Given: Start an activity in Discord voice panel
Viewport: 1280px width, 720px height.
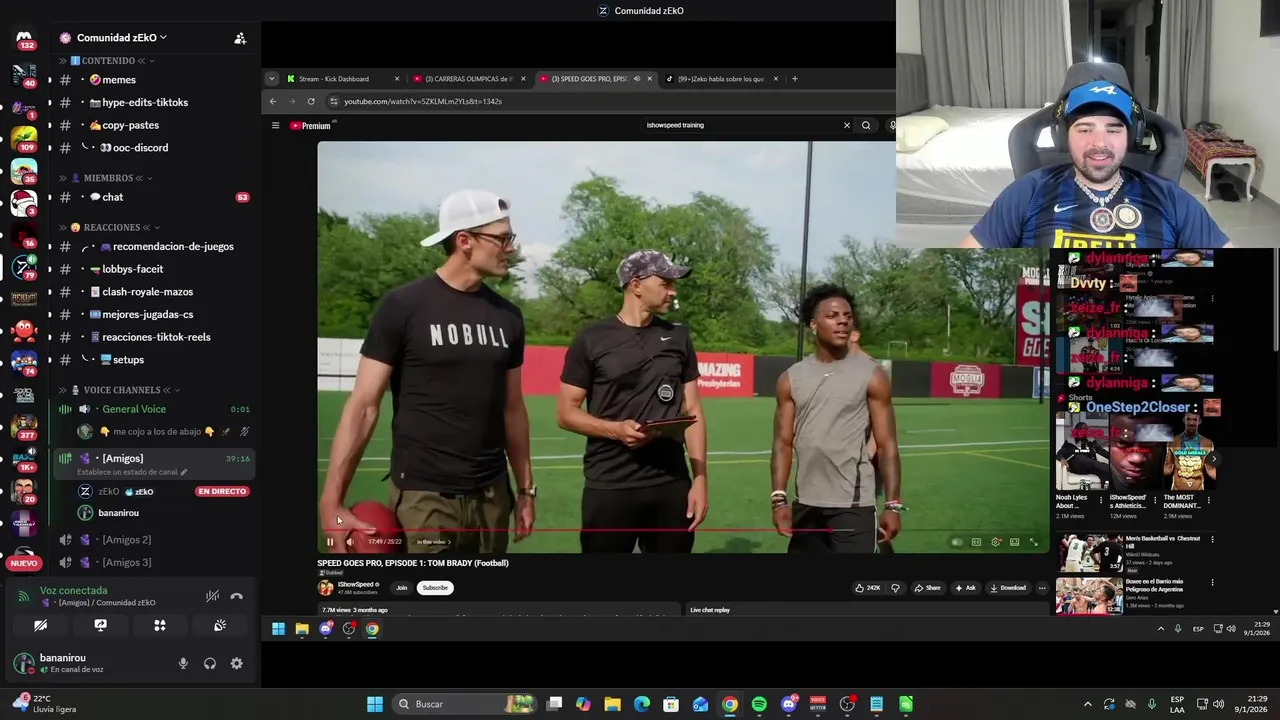Looking at the screenshot, I should click(160, 625).
